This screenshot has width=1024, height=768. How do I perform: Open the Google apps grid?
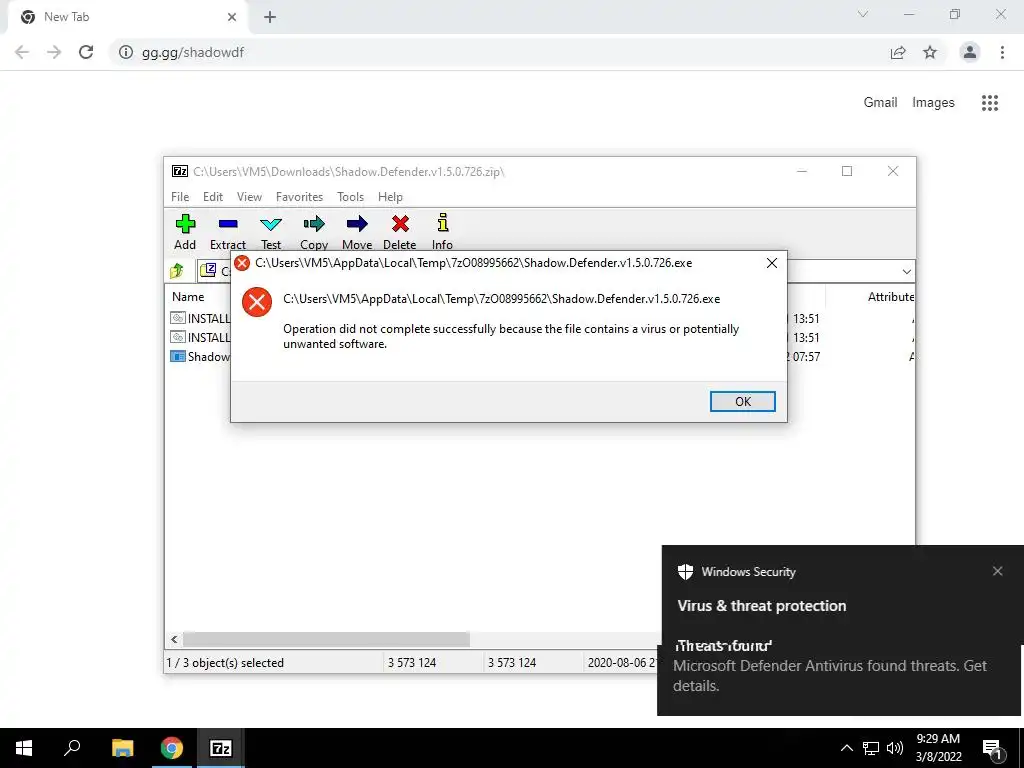click(x=989, y=103)
